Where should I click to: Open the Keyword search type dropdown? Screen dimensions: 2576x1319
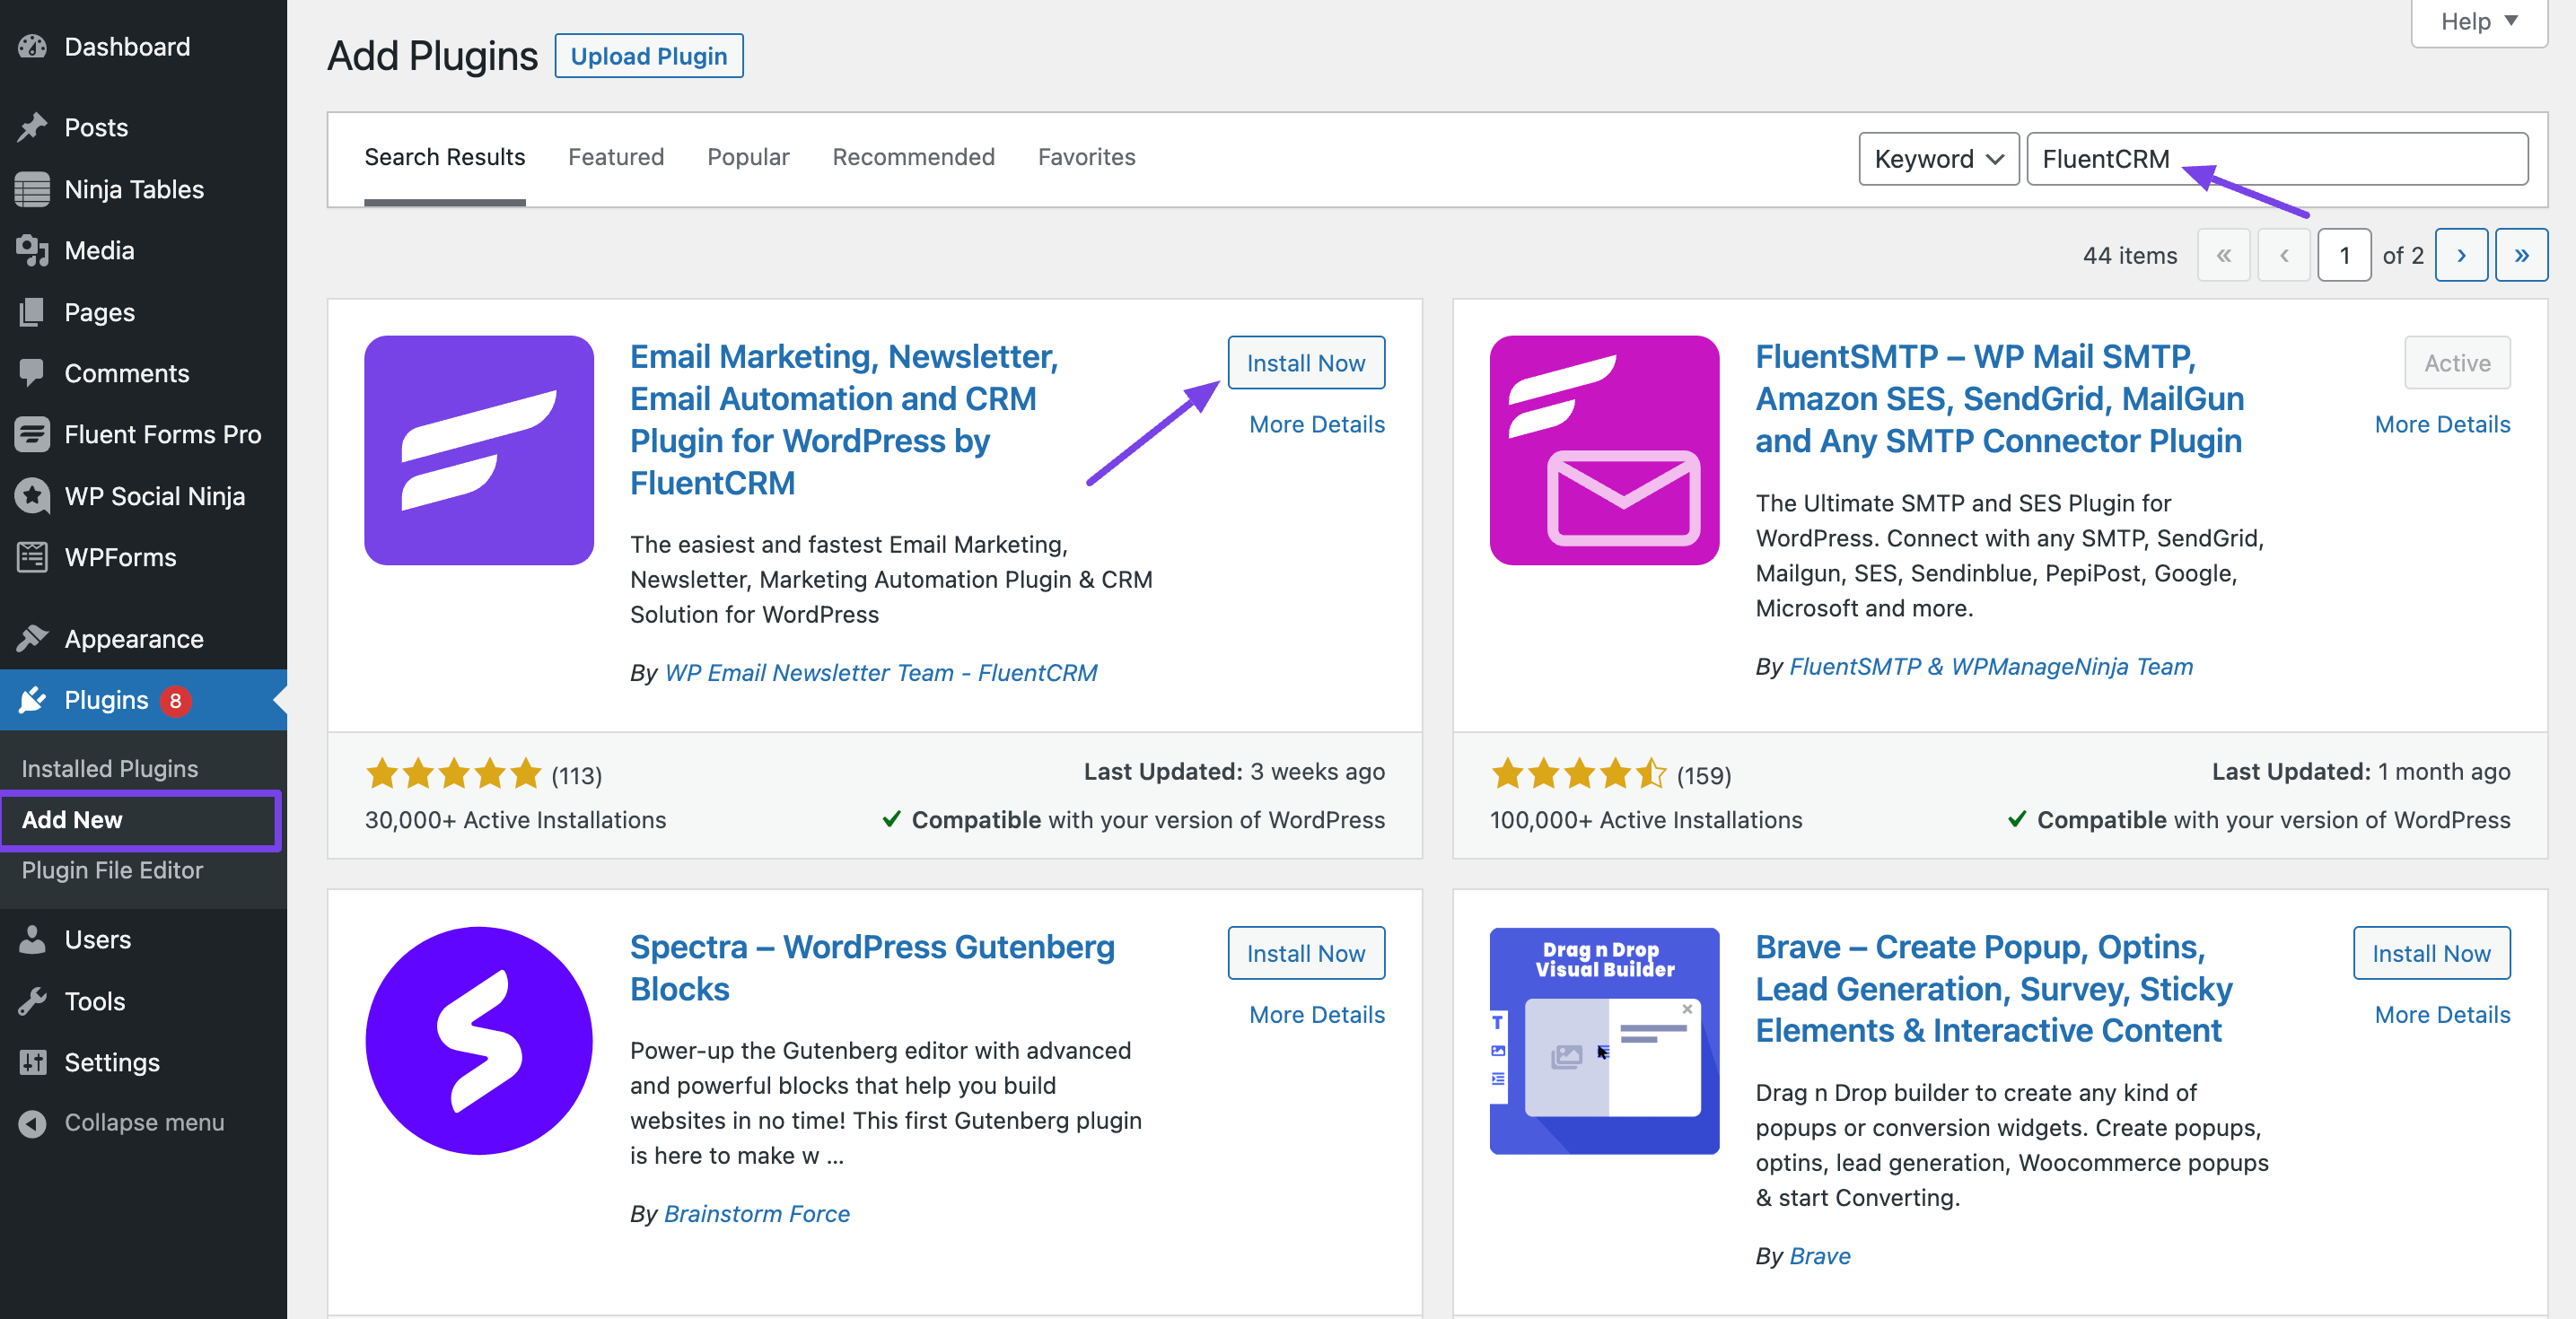pos(1937,158)
